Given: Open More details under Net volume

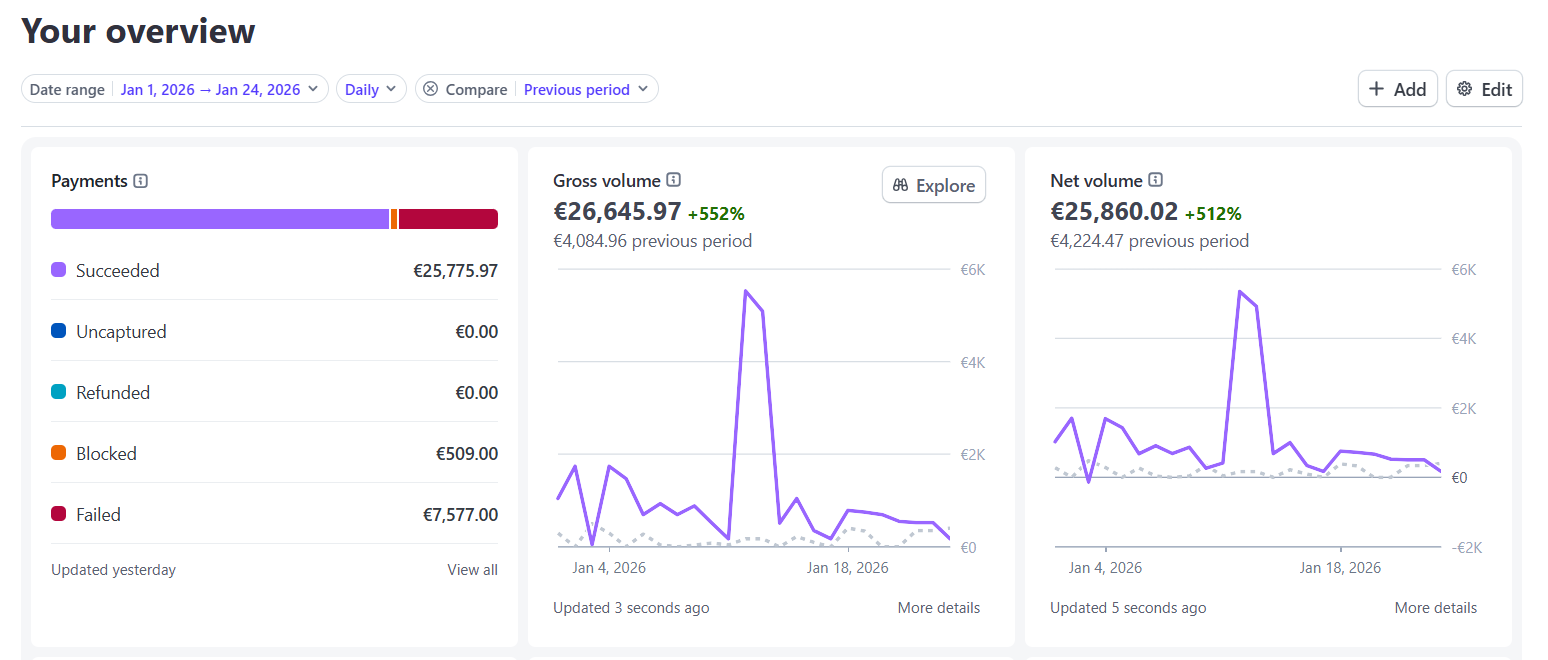Looking at the screenshot, I should click(x=1435, y=608).
